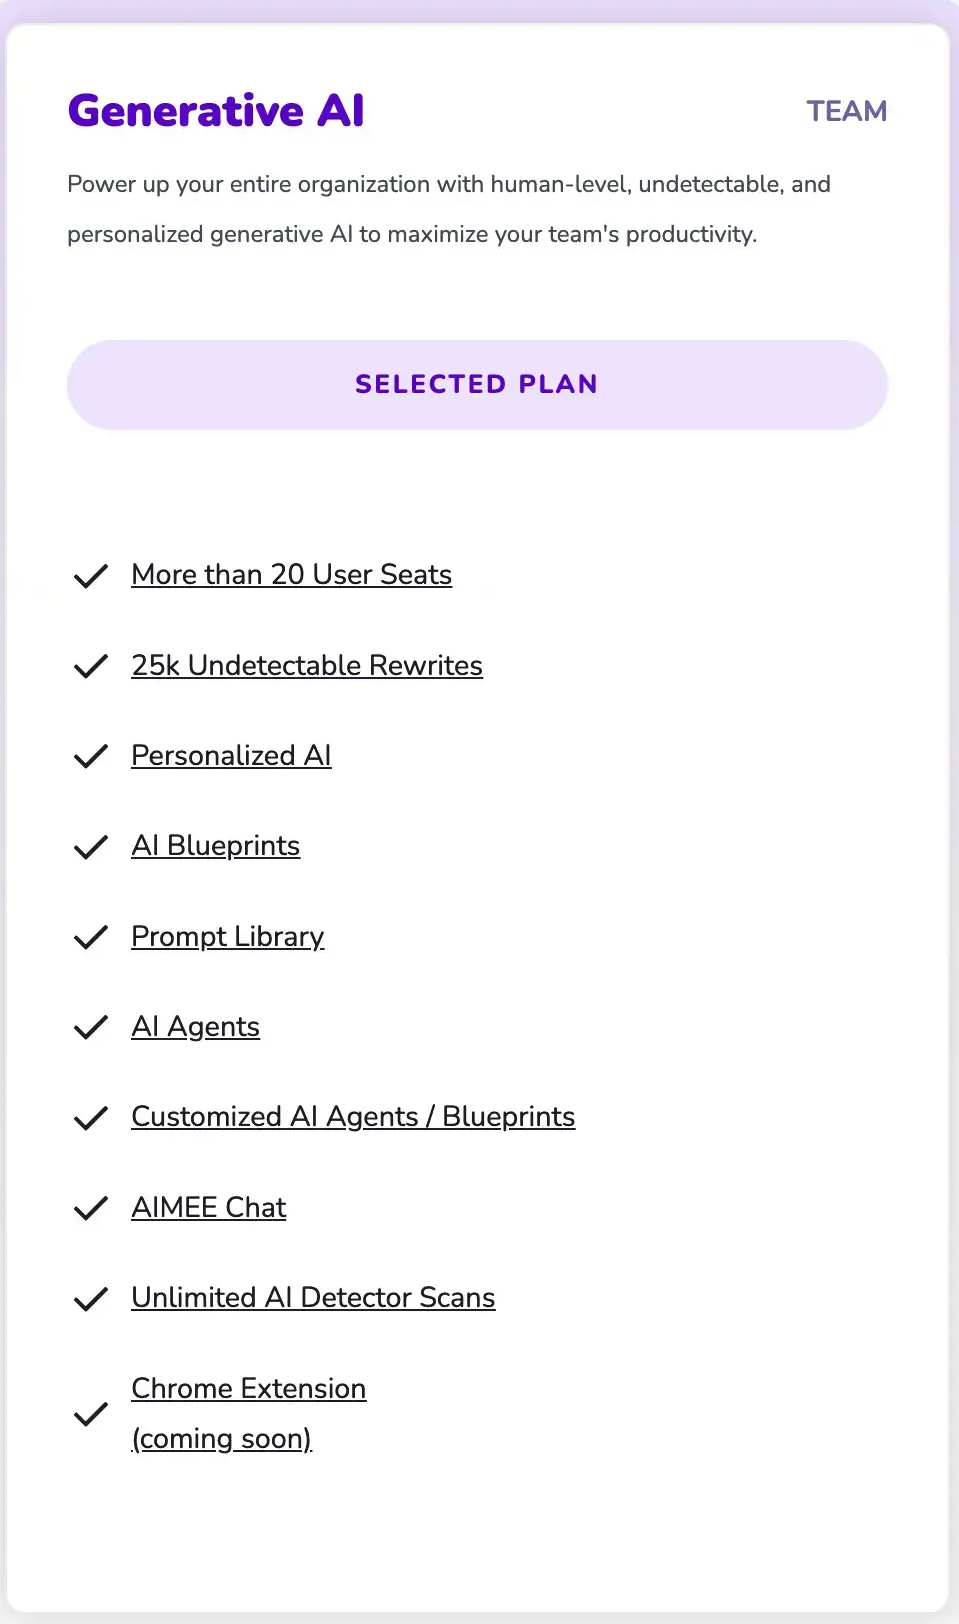Click the checkmark next to Unlimited AI Detector Scans
Image resolution: width=959 pixels, height=1624 pixels.
point(91,1299)
